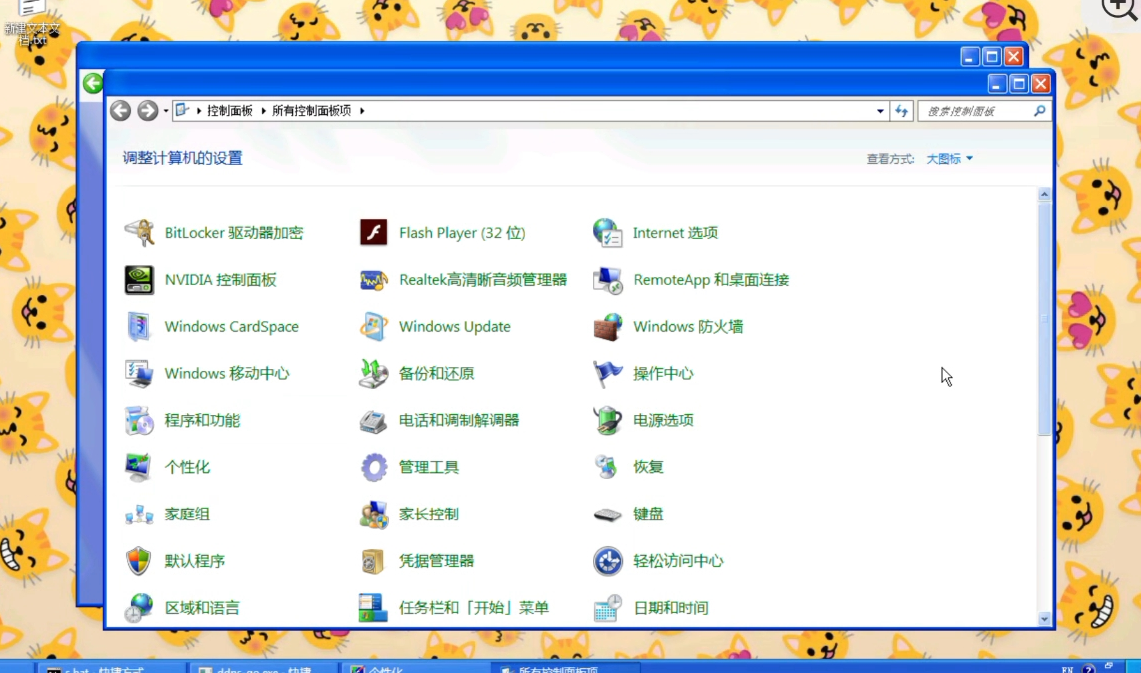Open Windows 防火墙 brick wall icon
This screenshot has width=1141, height=673.
pyautogui.click(x=608, y=327)
